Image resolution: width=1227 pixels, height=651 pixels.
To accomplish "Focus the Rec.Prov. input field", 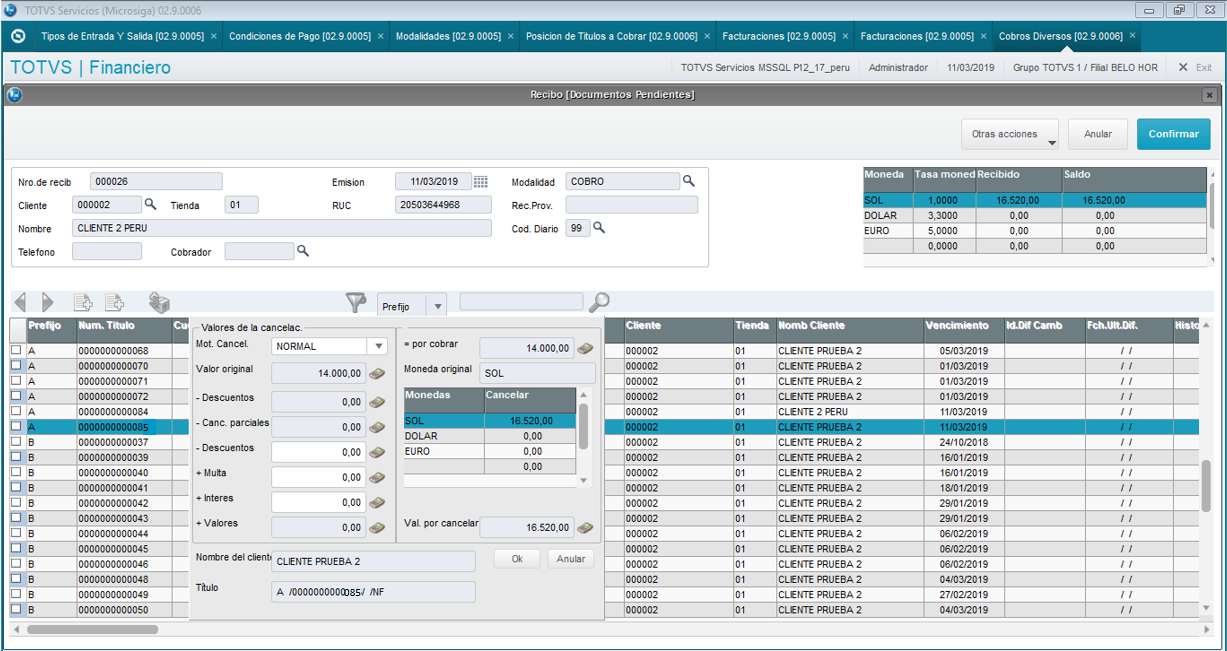I will (631, 204).
